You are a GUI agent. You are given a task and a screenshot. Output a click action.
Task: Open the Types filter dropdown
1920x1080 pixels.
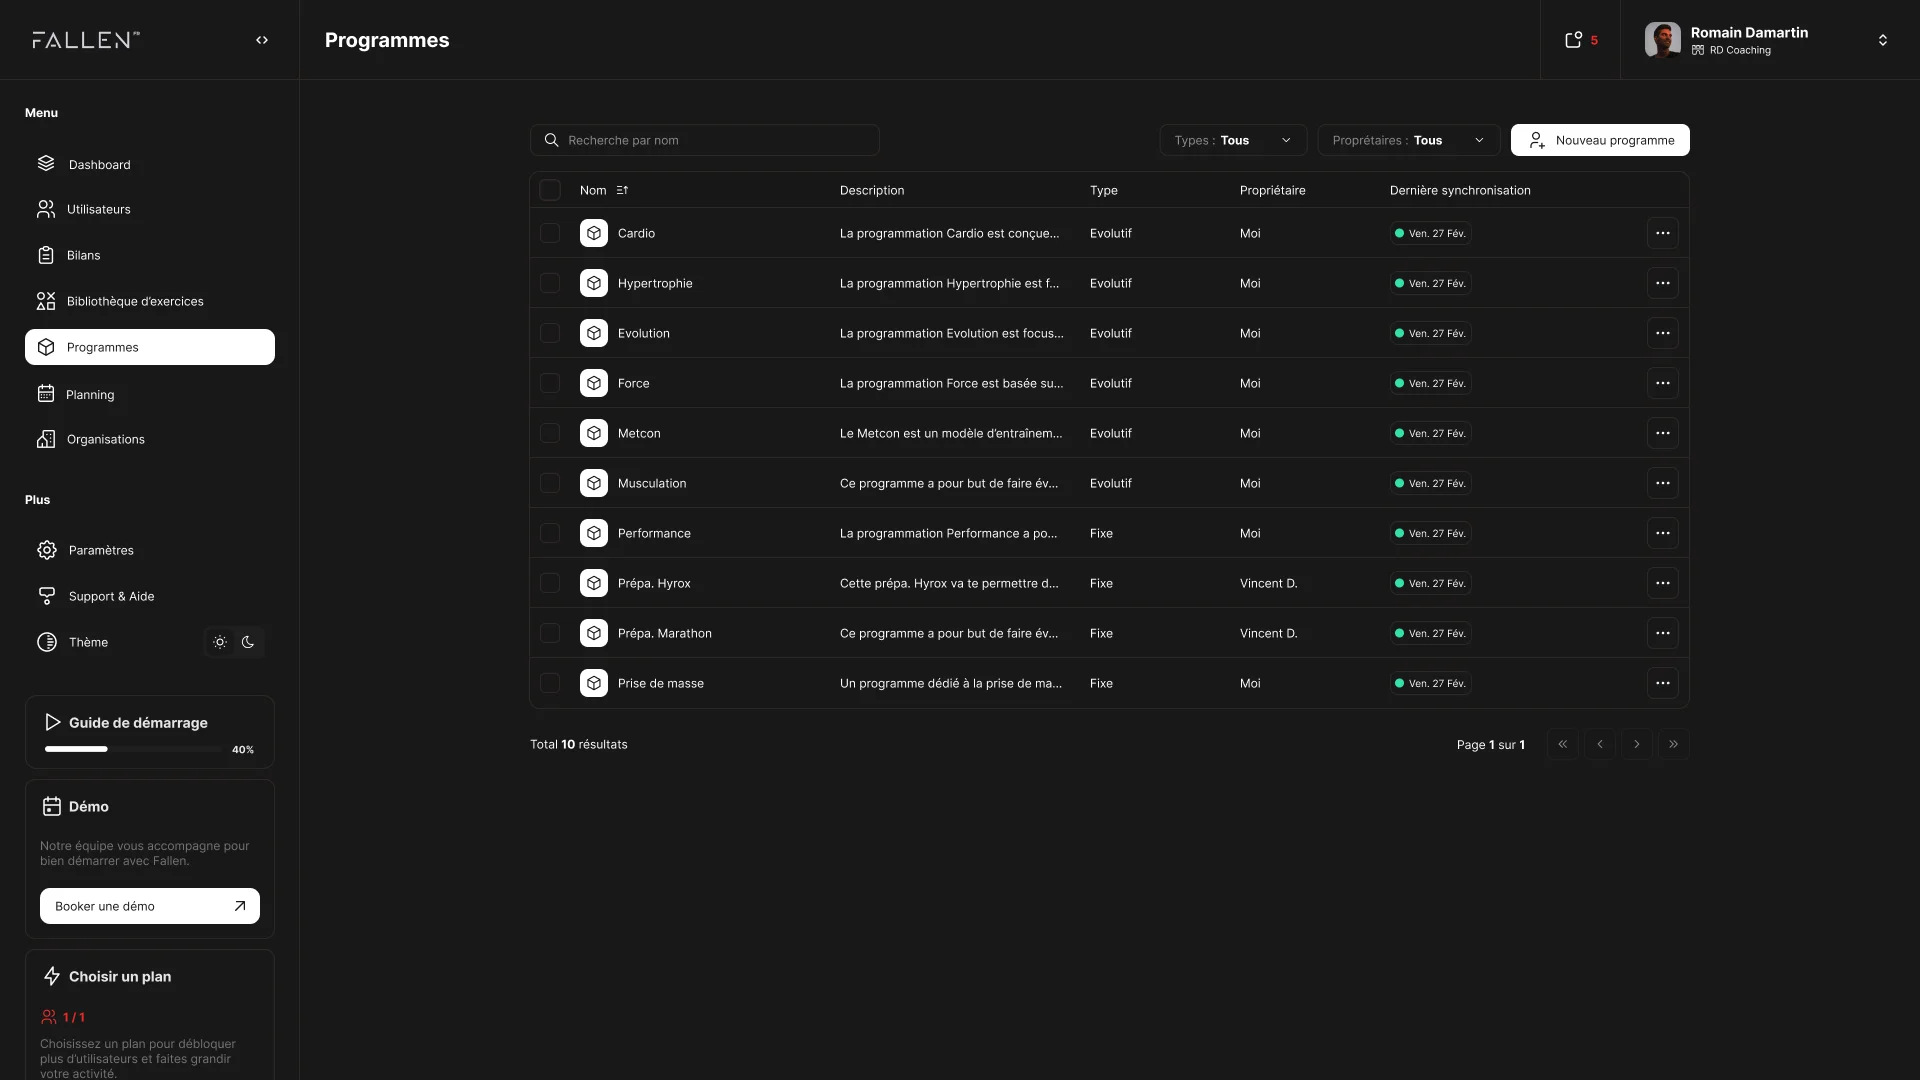pos(1233,140)
